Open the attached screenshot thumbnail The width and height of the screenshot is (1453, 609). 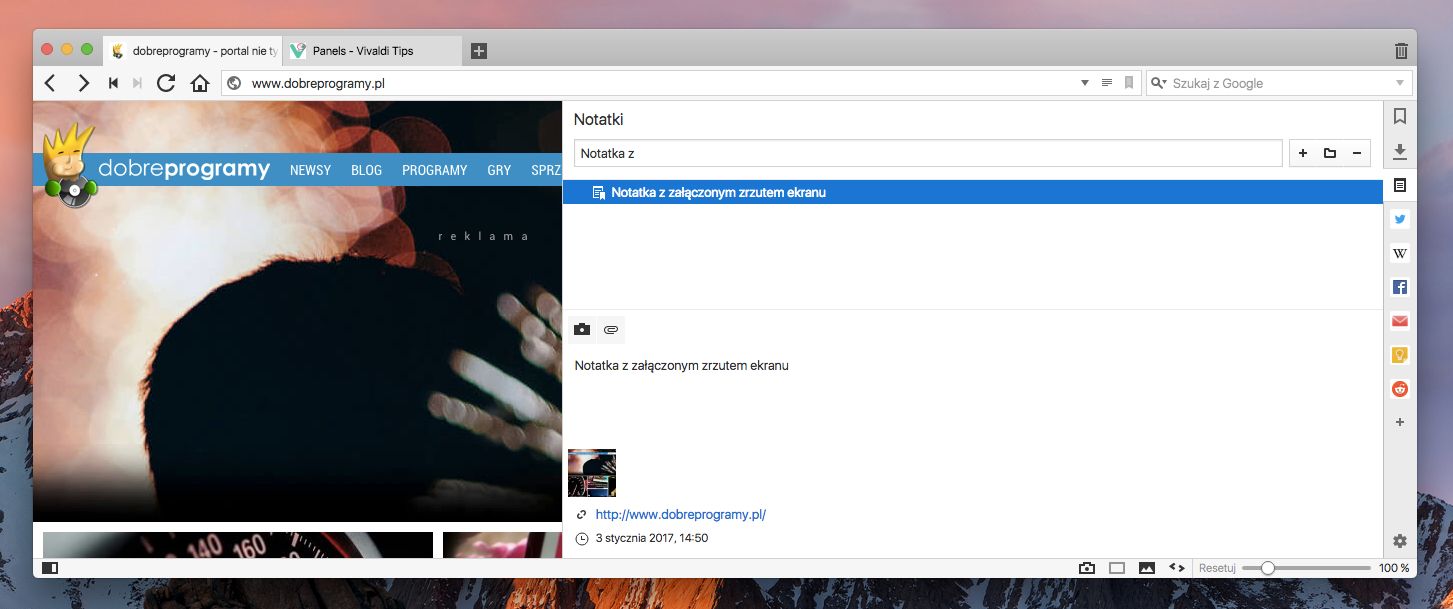tap(592, 473)
